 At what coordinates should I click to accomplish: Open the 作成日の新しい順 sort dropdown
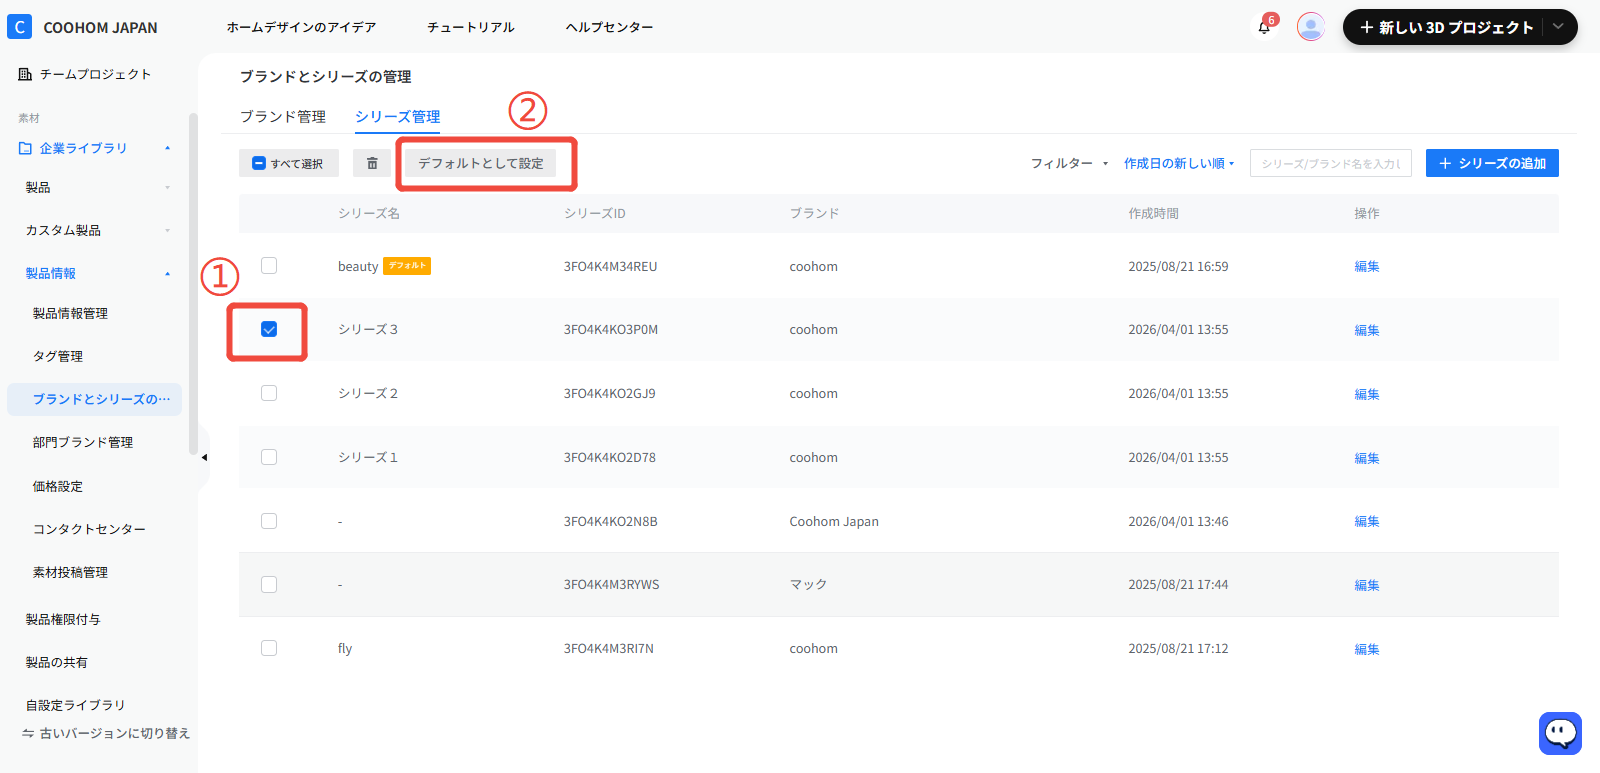tap(1179, 163)
